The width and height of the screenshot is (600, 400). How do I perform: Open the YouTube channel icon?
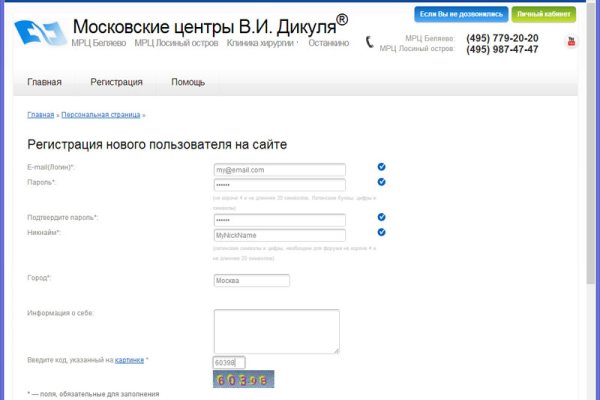click(x=572, y=41)
